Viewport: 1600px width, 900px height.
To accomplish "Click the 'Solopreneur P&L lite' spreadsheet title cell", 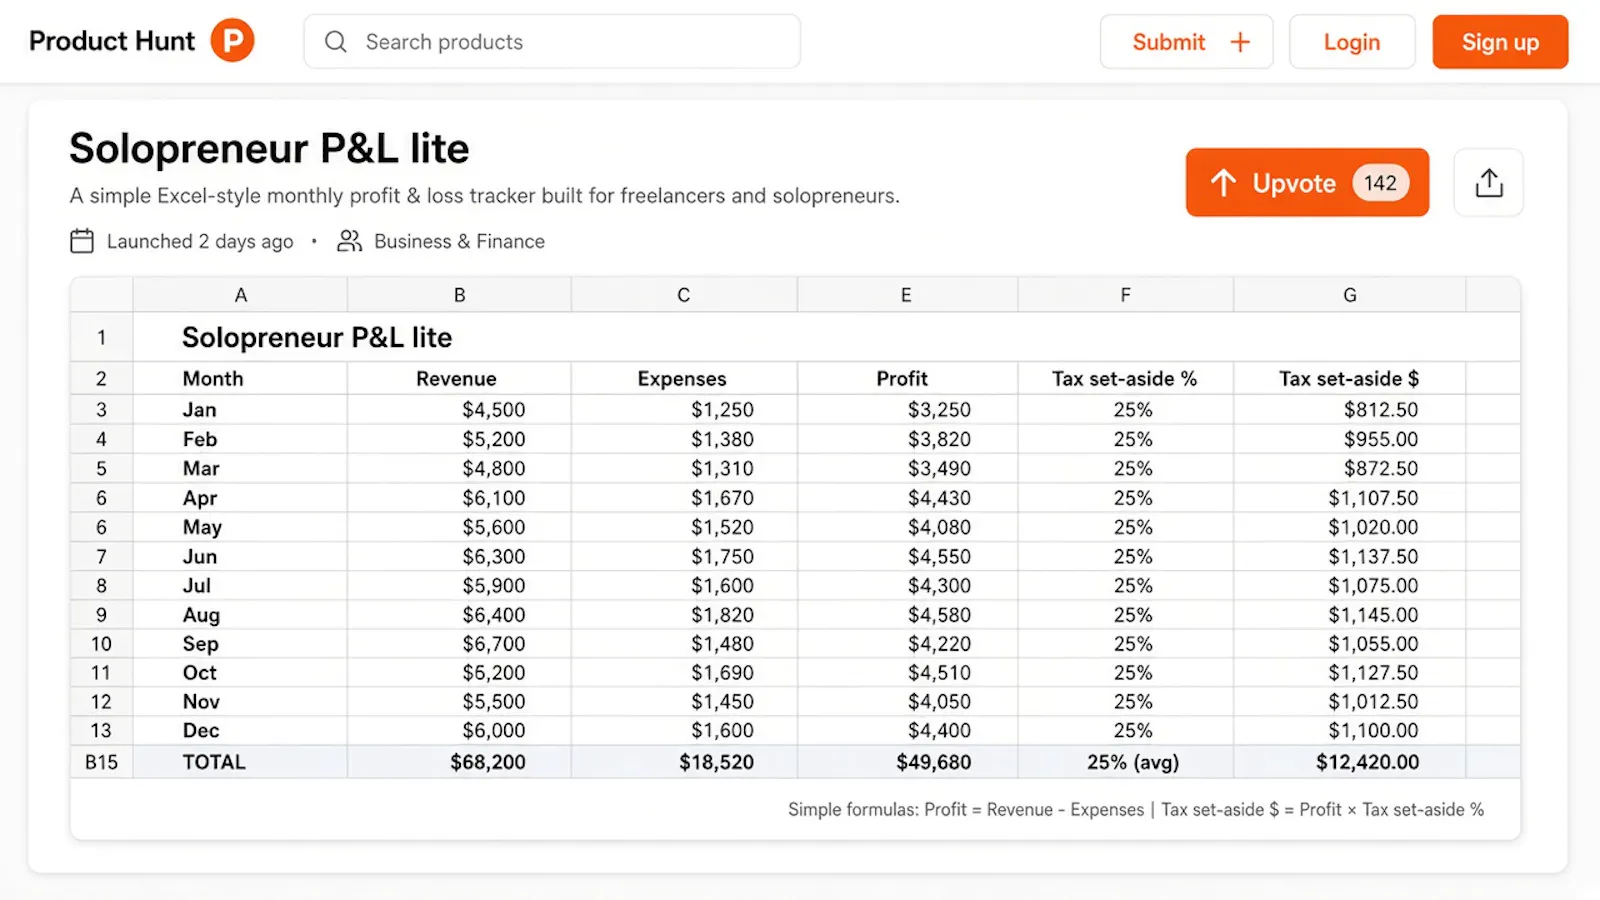I will (x=317, y=338).
